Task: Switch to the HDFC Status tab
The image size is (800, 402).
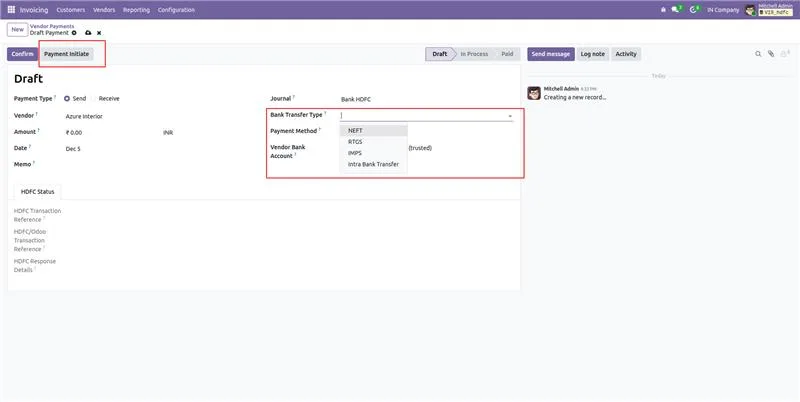Action: click(37, 192)
